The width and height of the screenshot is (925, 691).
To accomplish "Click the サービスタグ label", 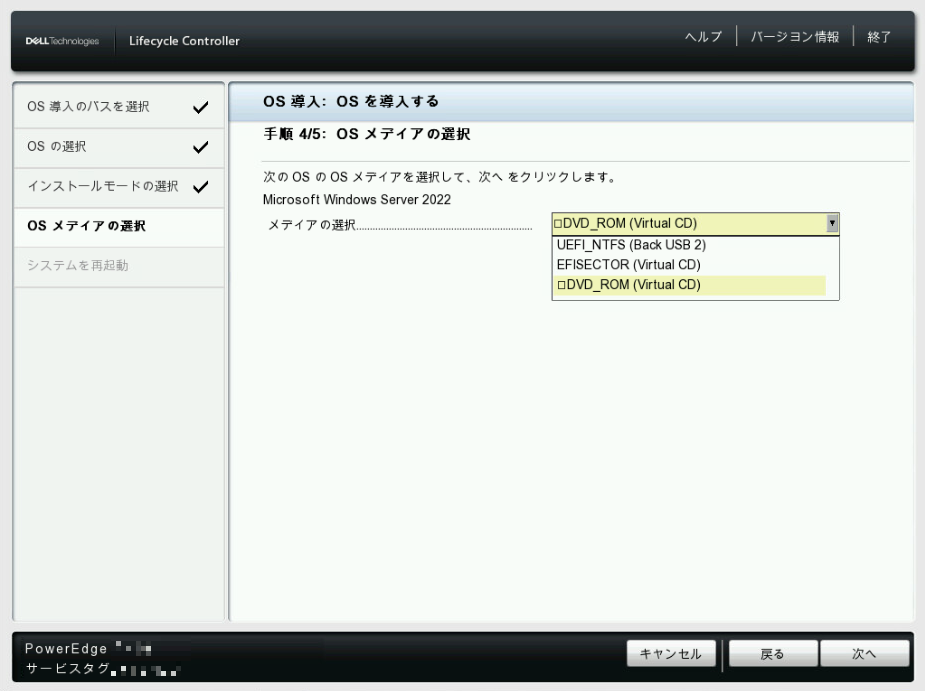I will coord(67,668).
